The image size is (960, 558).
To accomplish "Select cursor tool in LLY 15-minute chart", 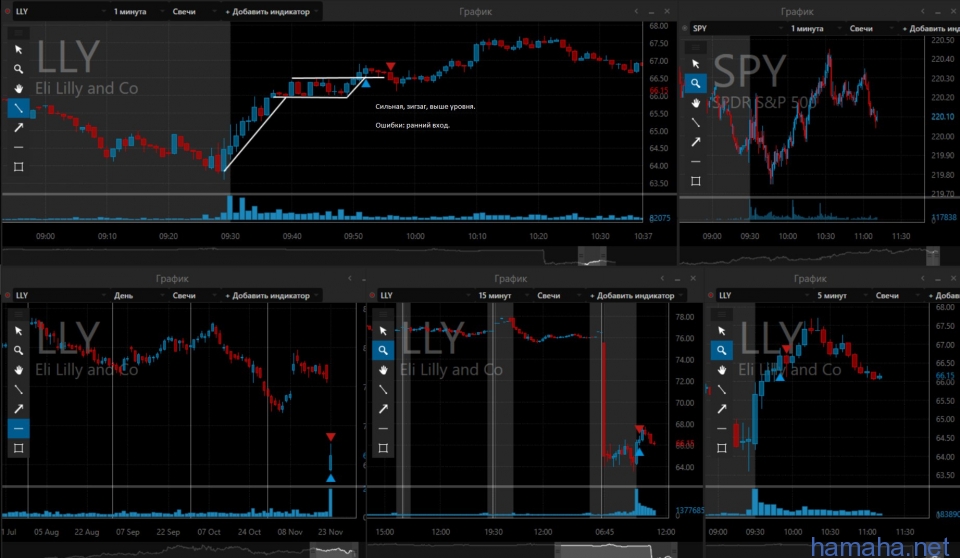I will 383,331.
